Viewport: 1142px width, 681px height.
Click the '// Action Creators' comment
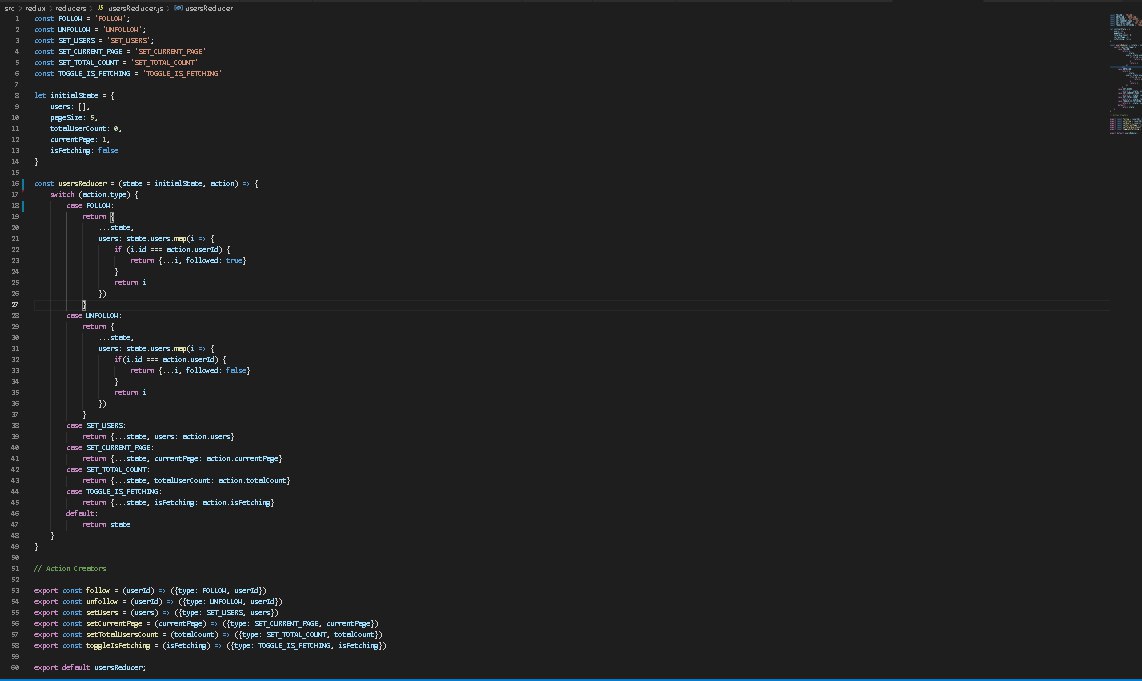(70, 568)
